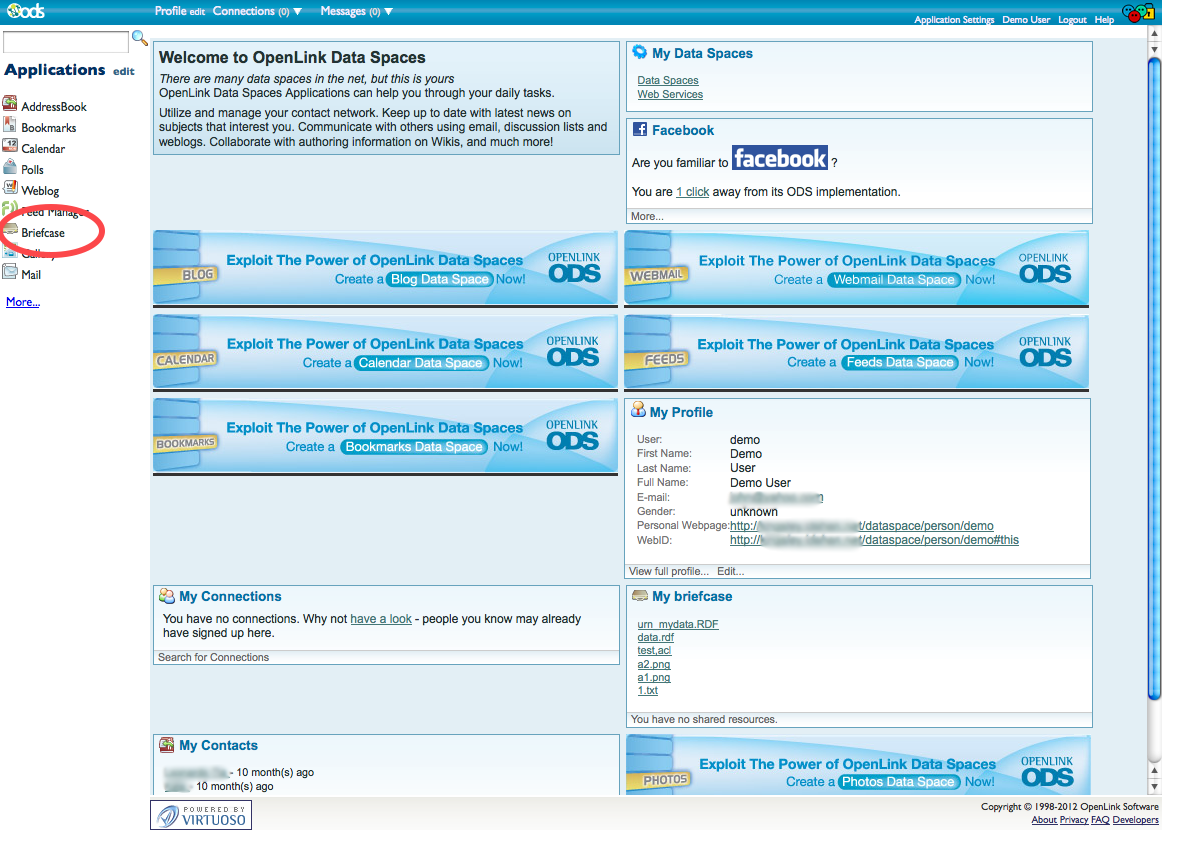Image resolution: width=1180 pixels, height=850 pixels.
Task: Expand More... under Applications list
Action: tap(23, 302)
